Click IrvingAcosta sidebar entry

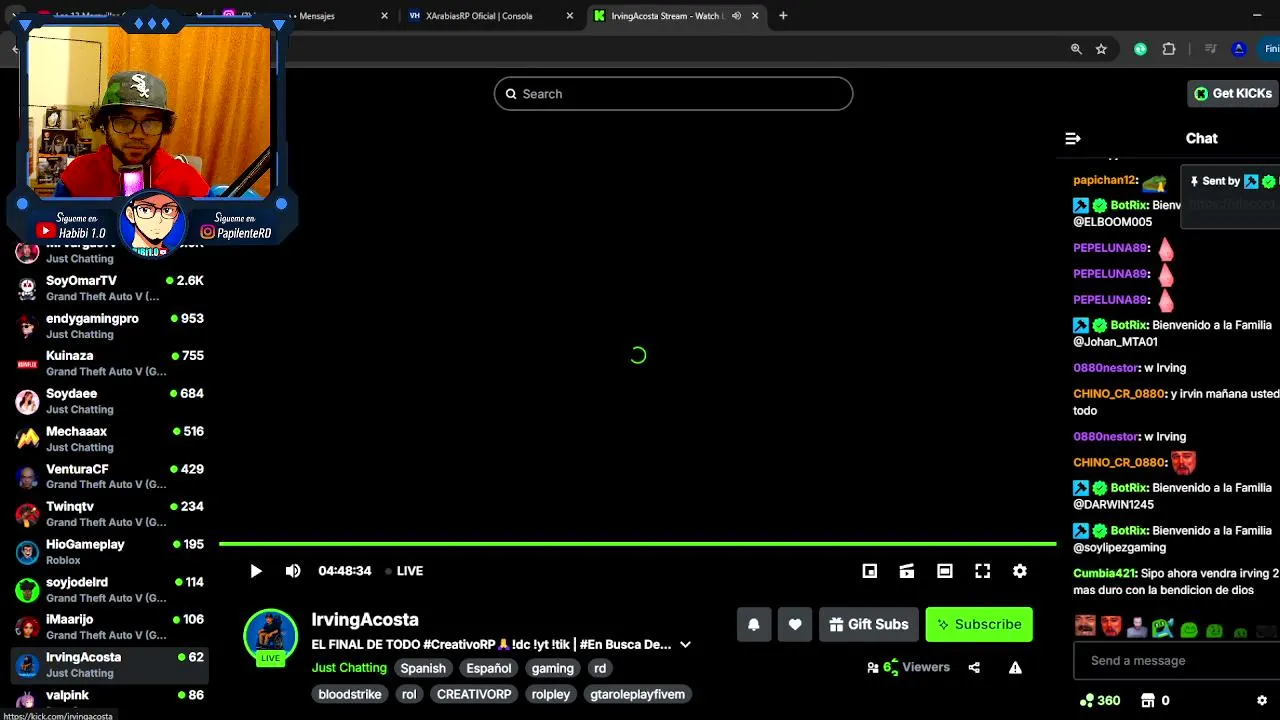click(110, 665)
